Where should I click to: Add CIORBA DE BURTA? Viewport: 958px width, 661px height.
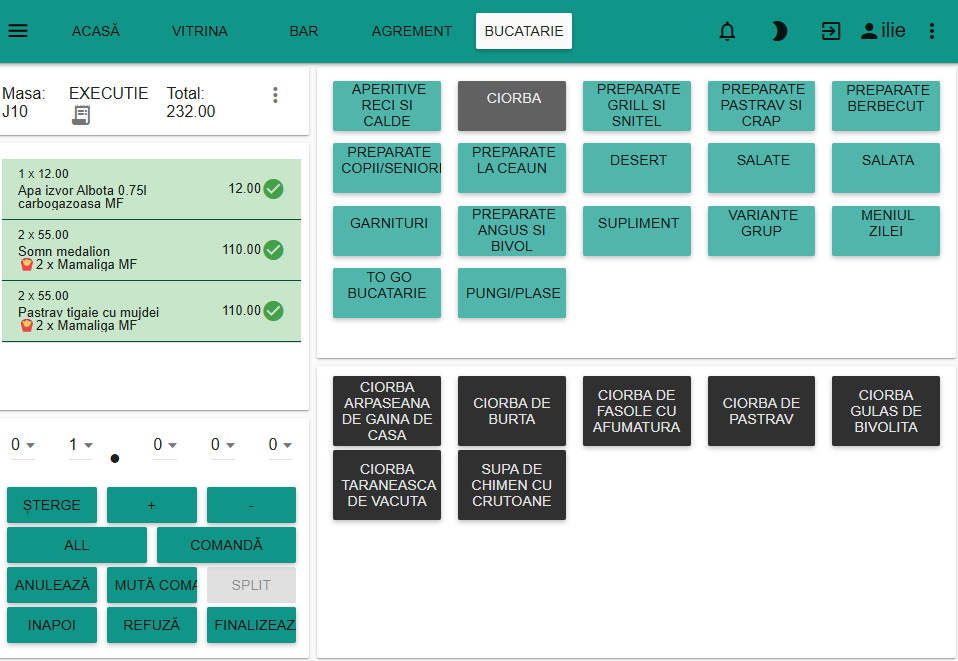(512, 411)
